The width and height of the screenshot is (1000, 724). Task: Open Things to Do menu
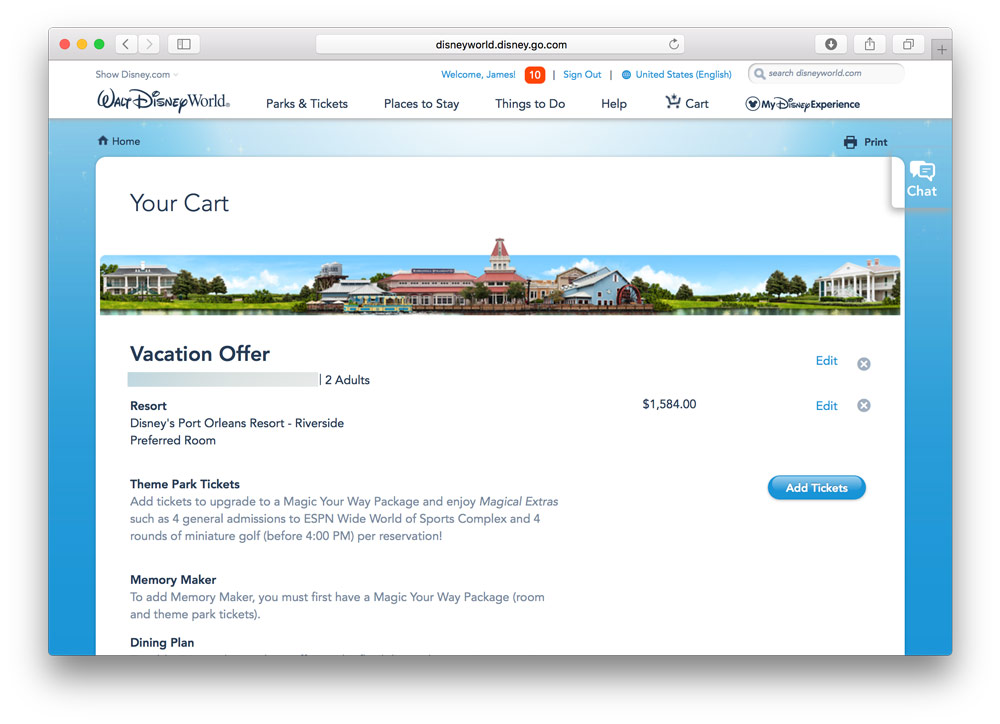point(530,103)
